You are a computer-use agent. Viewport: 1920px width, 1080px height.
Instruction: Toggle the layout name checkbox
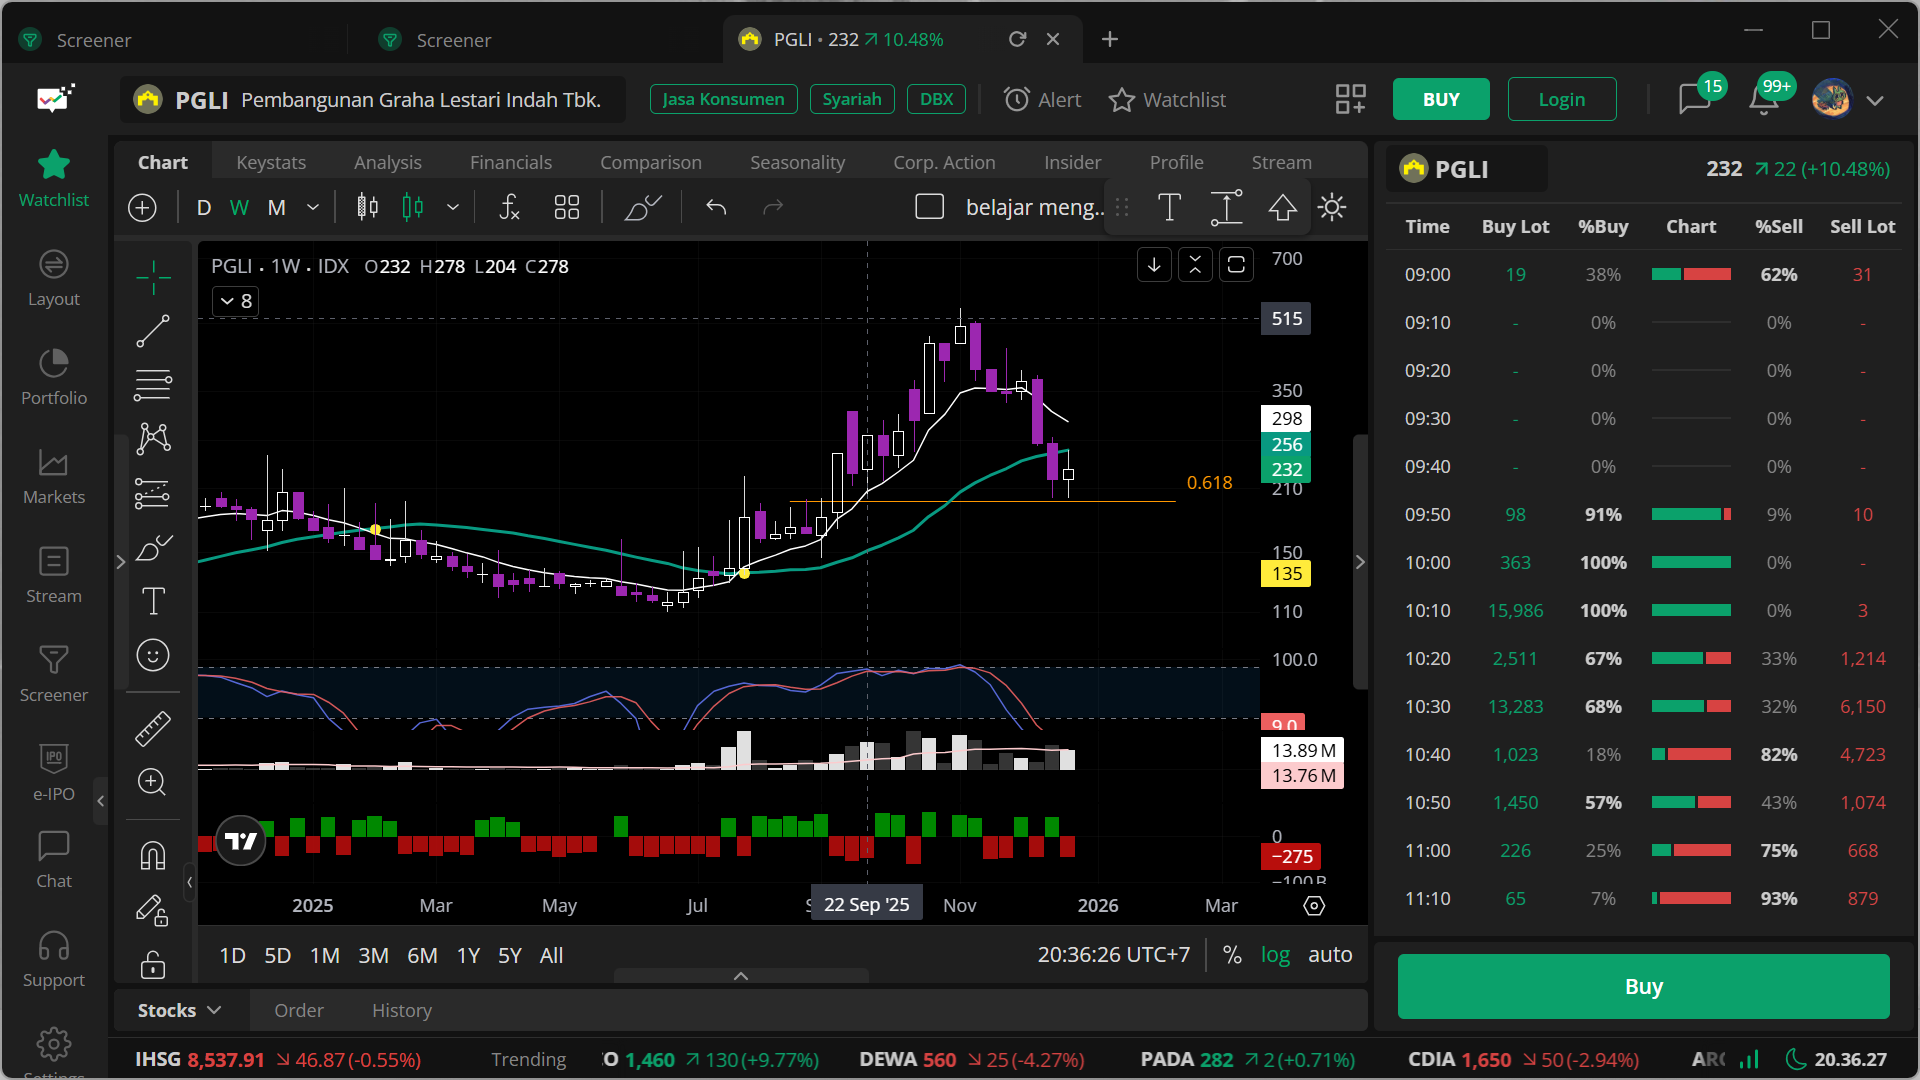[x=930, y=207]
